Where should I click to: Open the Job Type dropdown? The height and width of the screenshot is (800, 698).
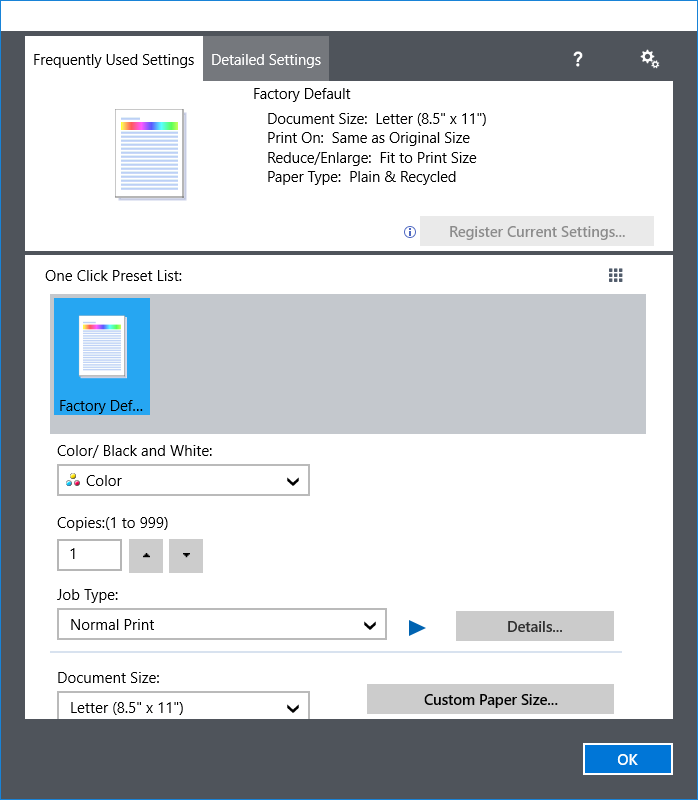(221, 626)
